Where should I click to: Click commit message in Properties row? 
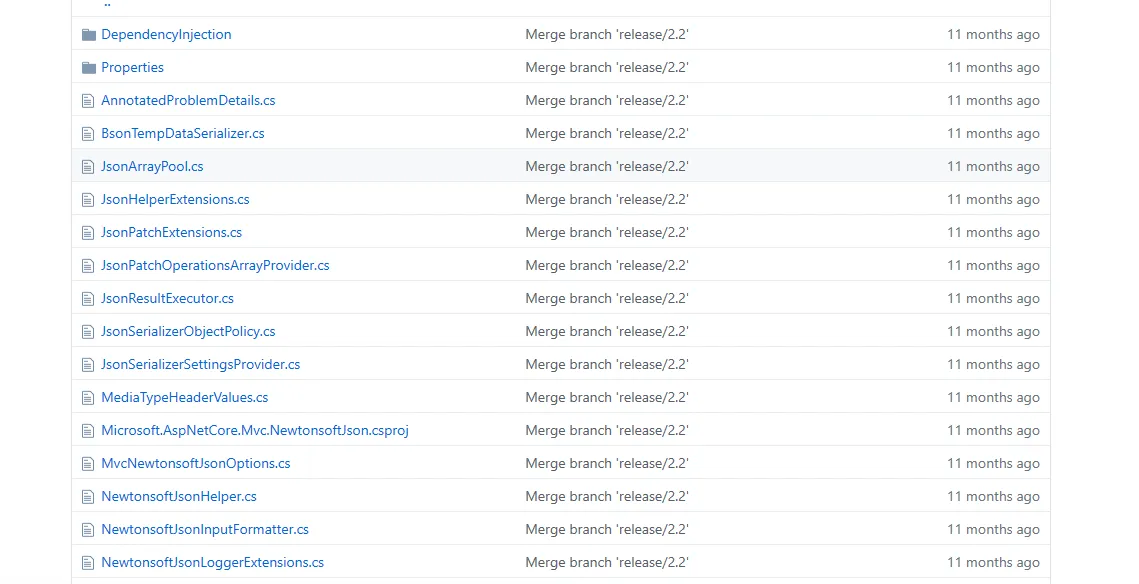pyautogui.click(x=607, y=68)
